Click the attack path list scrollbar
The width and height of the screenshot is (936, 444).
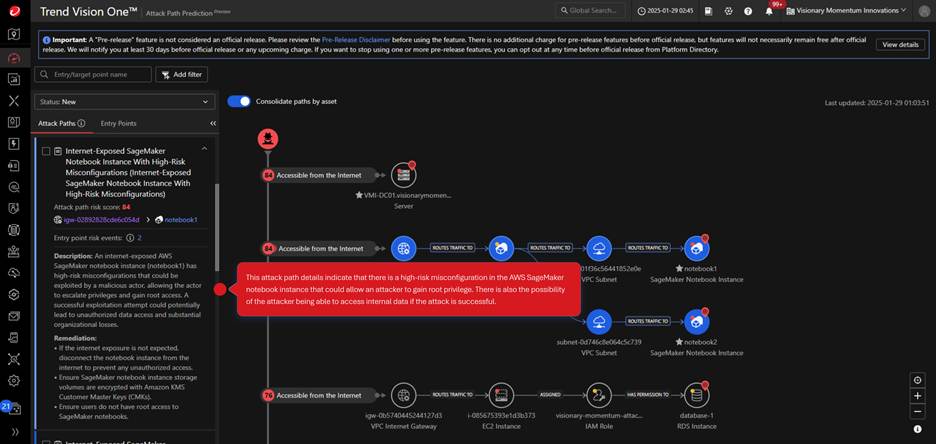217,227
